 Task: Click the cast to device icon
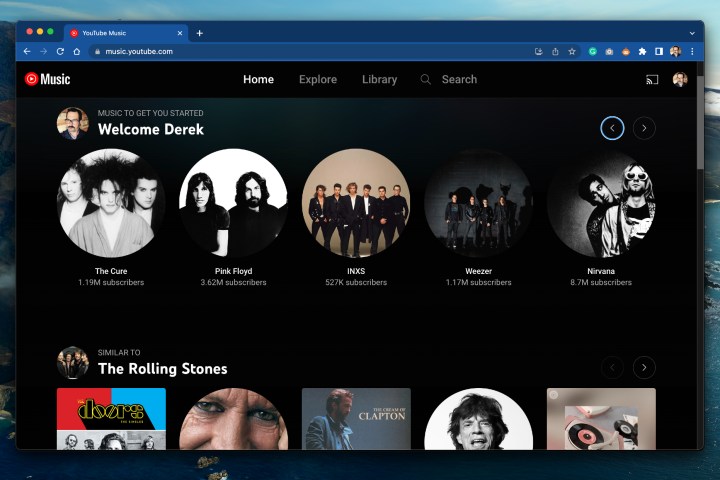point(652,80)
